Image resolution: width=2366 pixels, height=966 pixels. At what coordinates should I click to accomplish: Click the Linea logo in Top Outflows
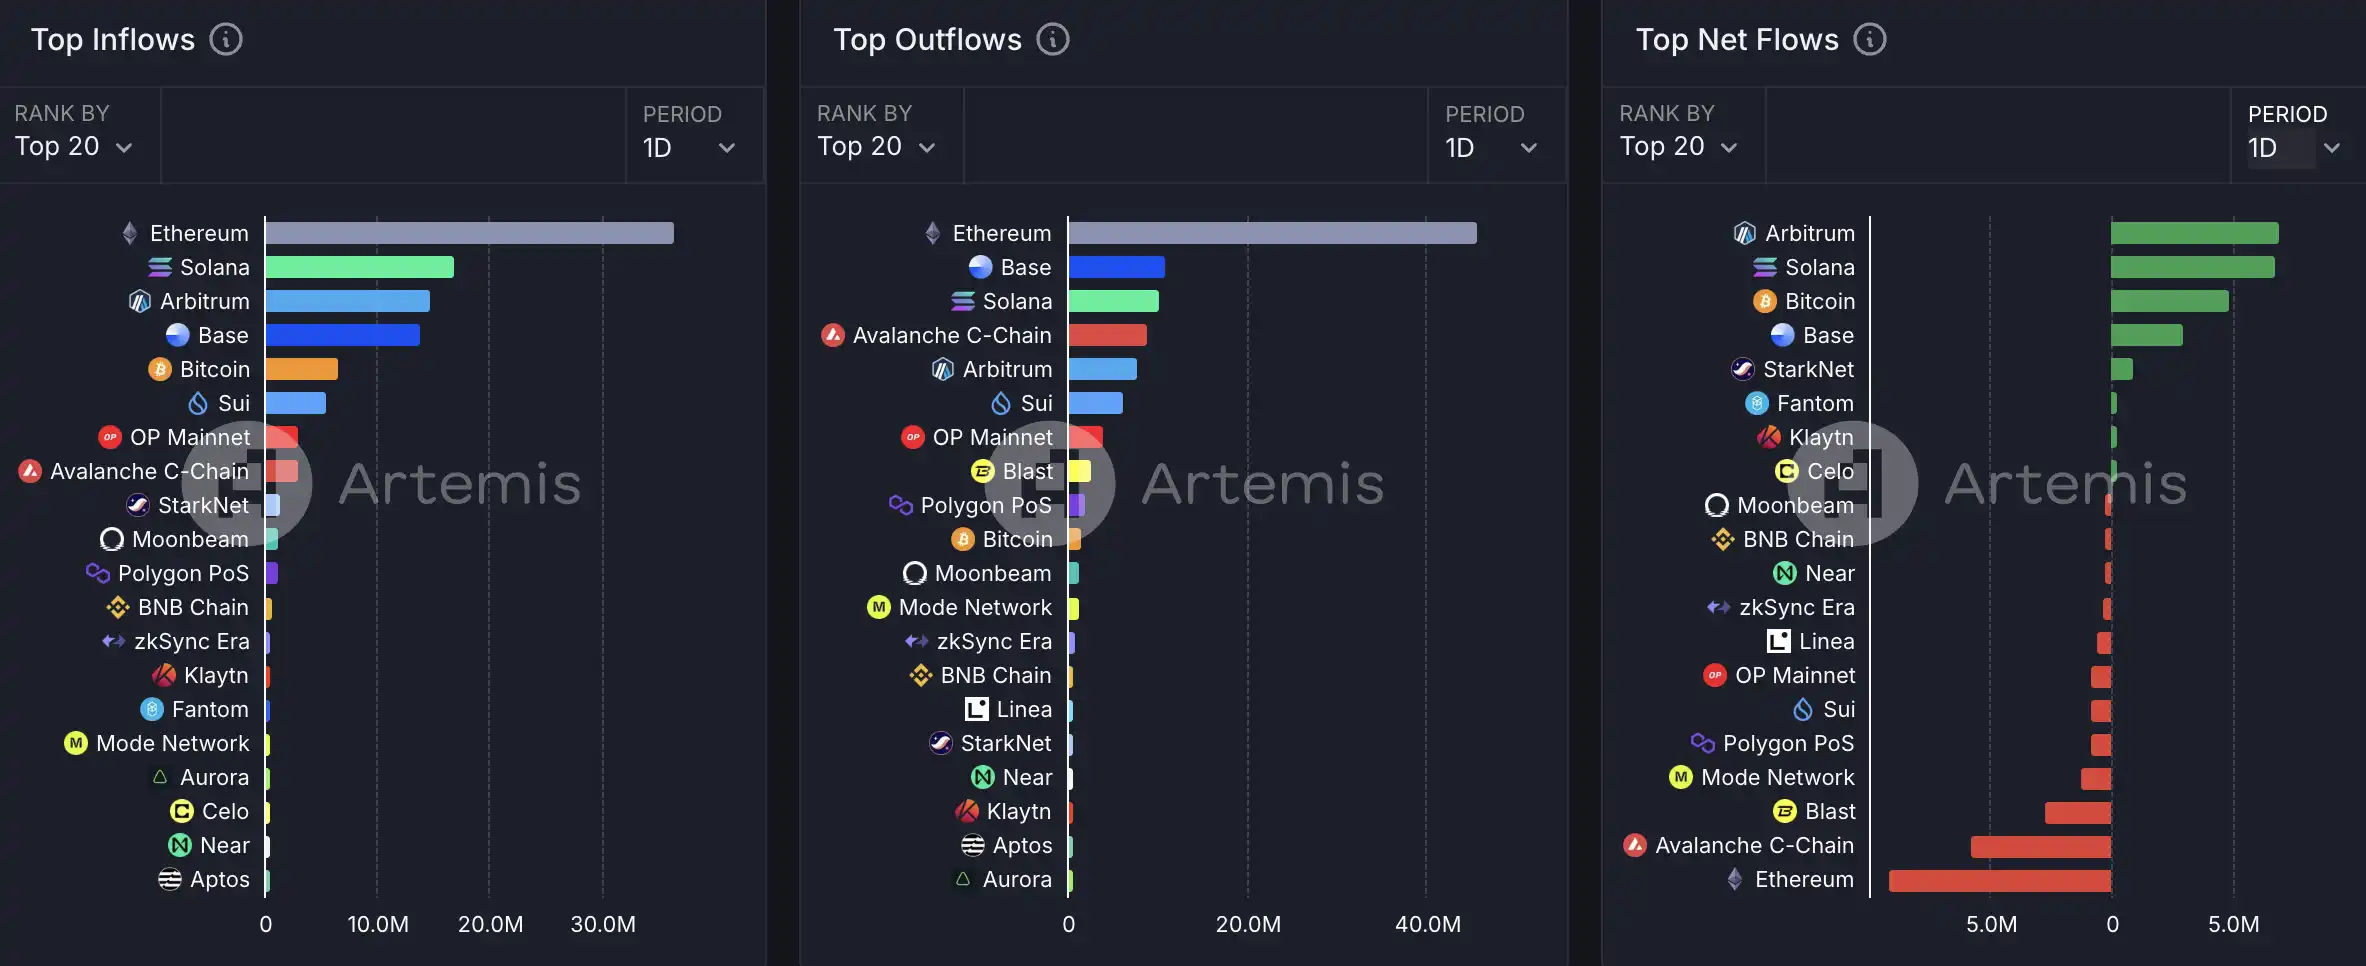click(976, 710)
